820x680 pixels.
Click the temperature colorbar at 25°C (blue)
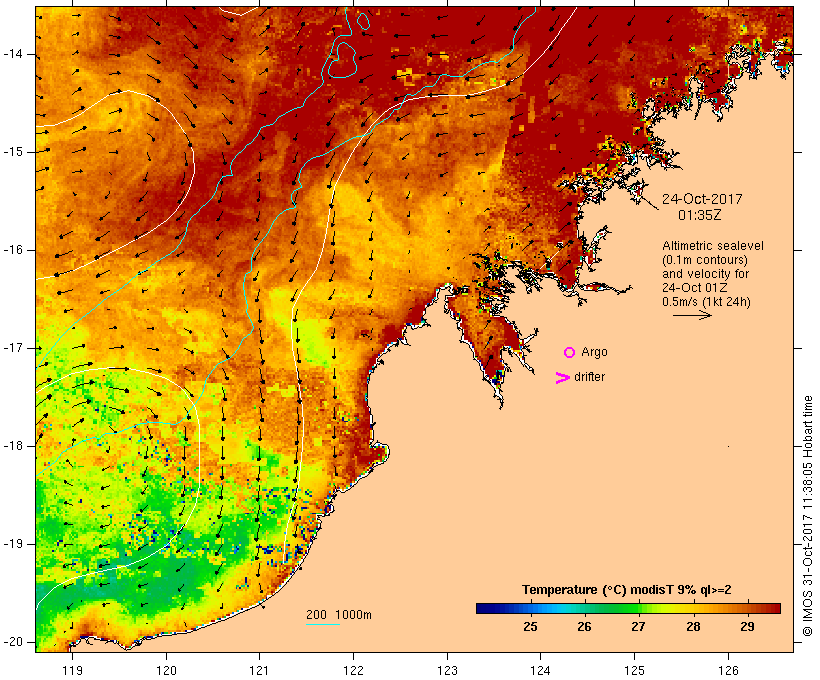pyautogui.click(x=530, y=608)
